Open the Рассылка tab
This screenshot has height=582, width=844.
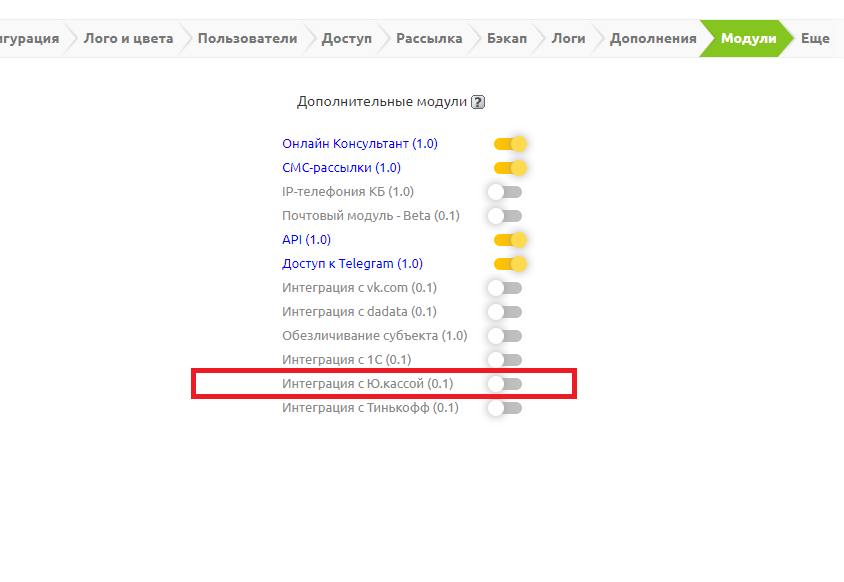point(429,39)
